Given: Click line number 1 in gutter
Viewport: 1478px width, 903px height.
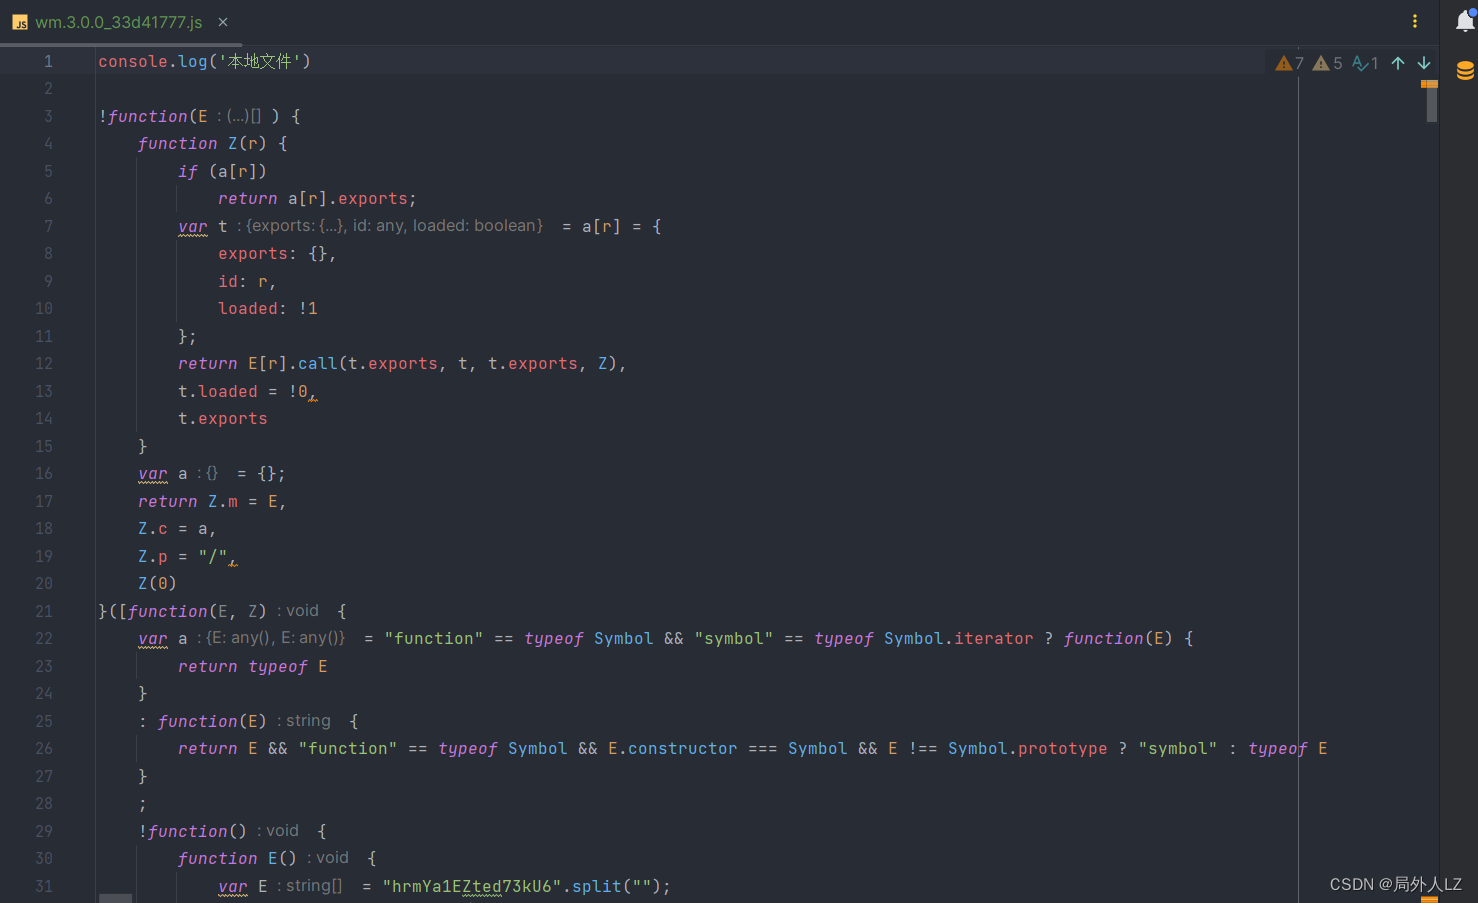Looking at the screenshot, I should click(48, 61).
